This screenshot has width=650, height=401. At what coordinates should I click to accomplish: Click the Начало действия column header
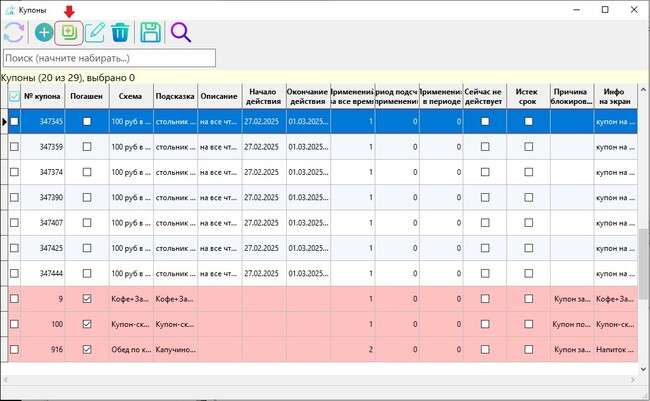[x=263, y=96]
